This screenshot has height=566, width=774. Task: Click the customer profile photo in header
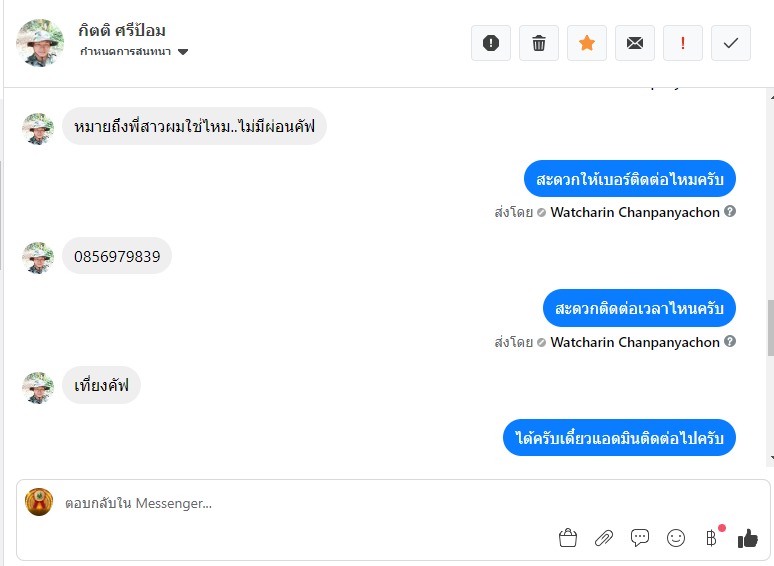click(41, 42)
